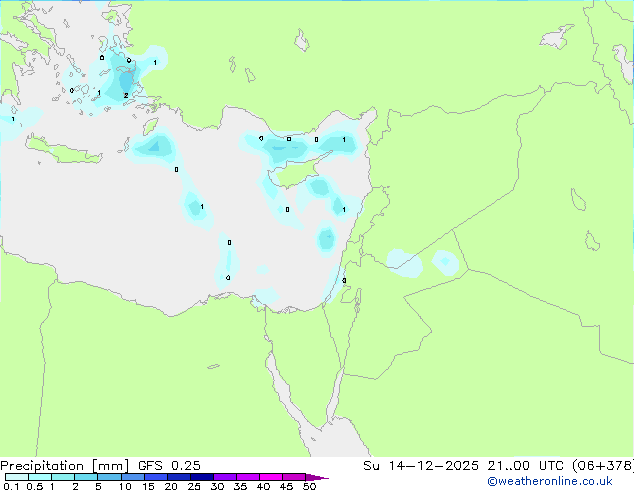Click the '21..00 UTC' time text
634x490 pixels.
point(525,466)
